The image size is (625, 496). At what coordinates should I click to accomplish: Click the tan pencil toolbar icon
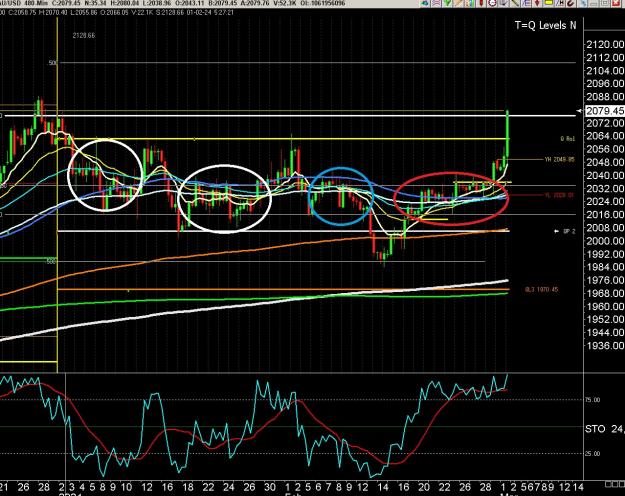coord(458,3)
